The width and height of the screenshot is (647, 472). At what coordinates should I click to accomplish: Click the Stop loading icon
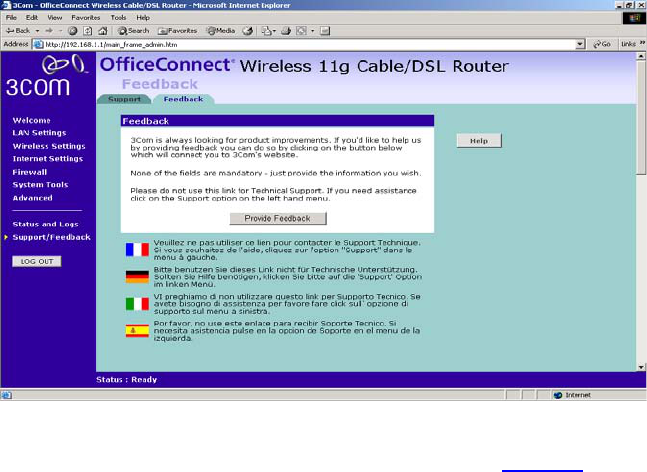[73, 31]
